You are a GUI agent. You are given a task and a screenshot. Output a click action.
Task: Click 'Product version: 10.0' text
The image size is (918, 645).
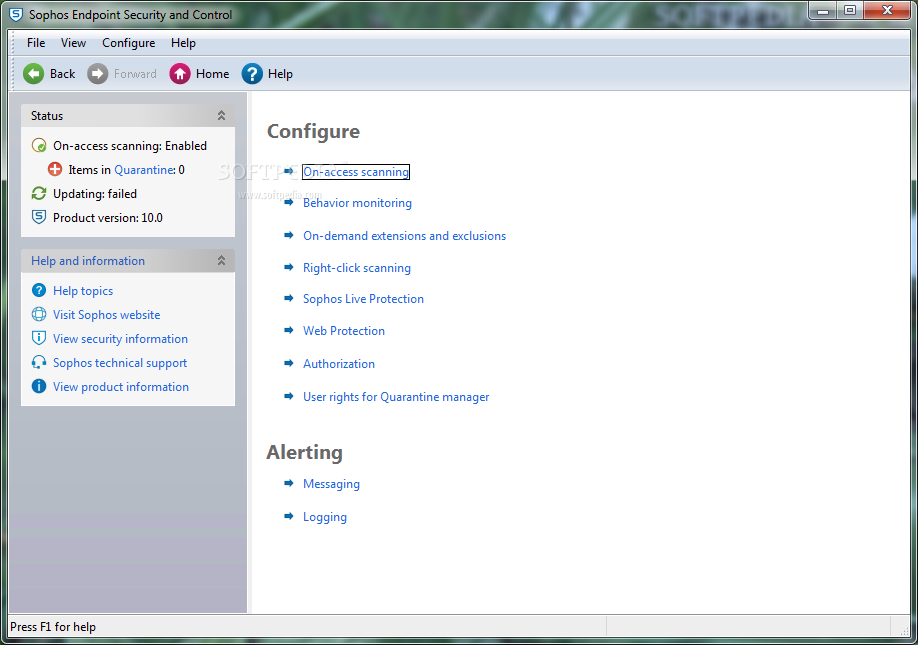point(108,217)
